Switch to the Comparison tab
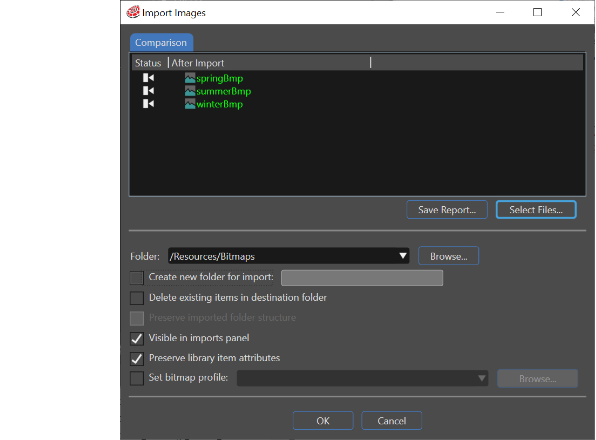 (x=161, y=43)
